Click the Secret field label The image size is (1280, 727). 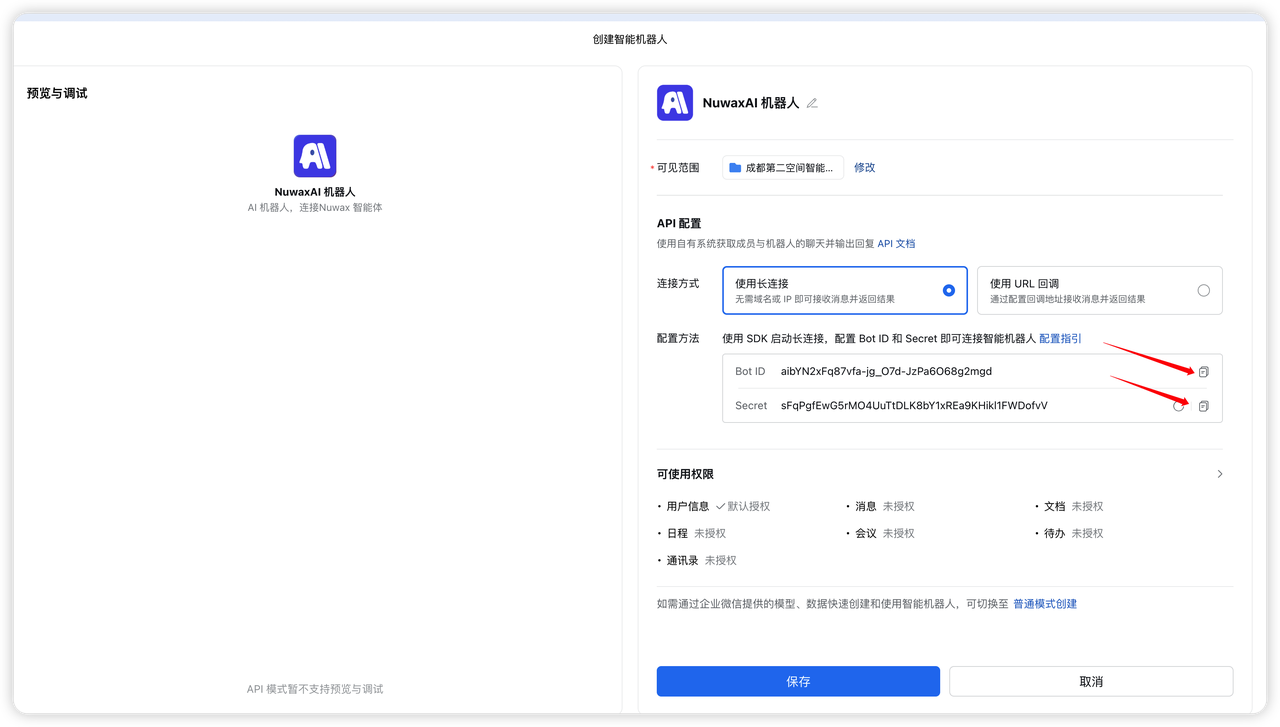click(751, 406)
